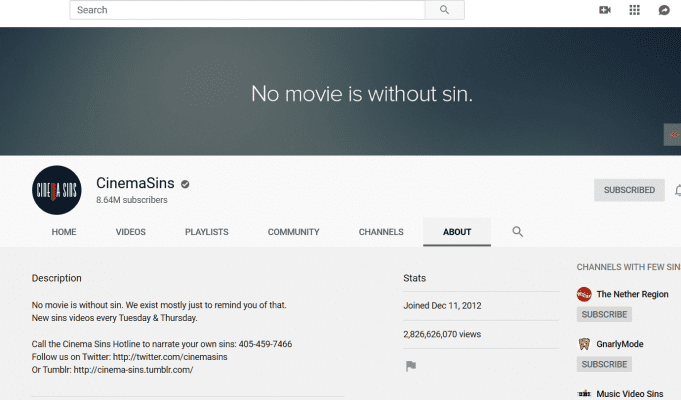Image resolution: width=681 pixels, height=400 pixels.
Task: Open the COMMUNITY tab
Action: click(x=294, y=232)
